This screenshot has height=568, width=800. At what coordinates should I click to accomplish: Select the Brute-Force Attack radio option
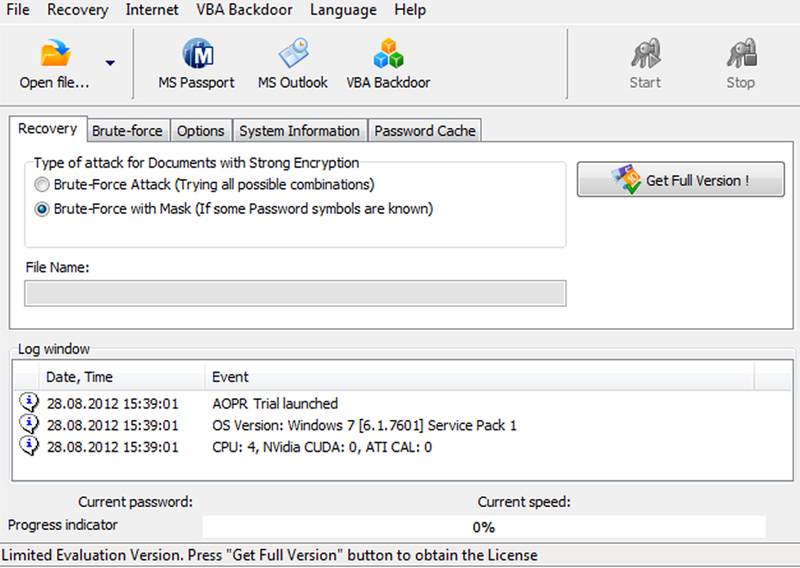[x=42, y=184]
